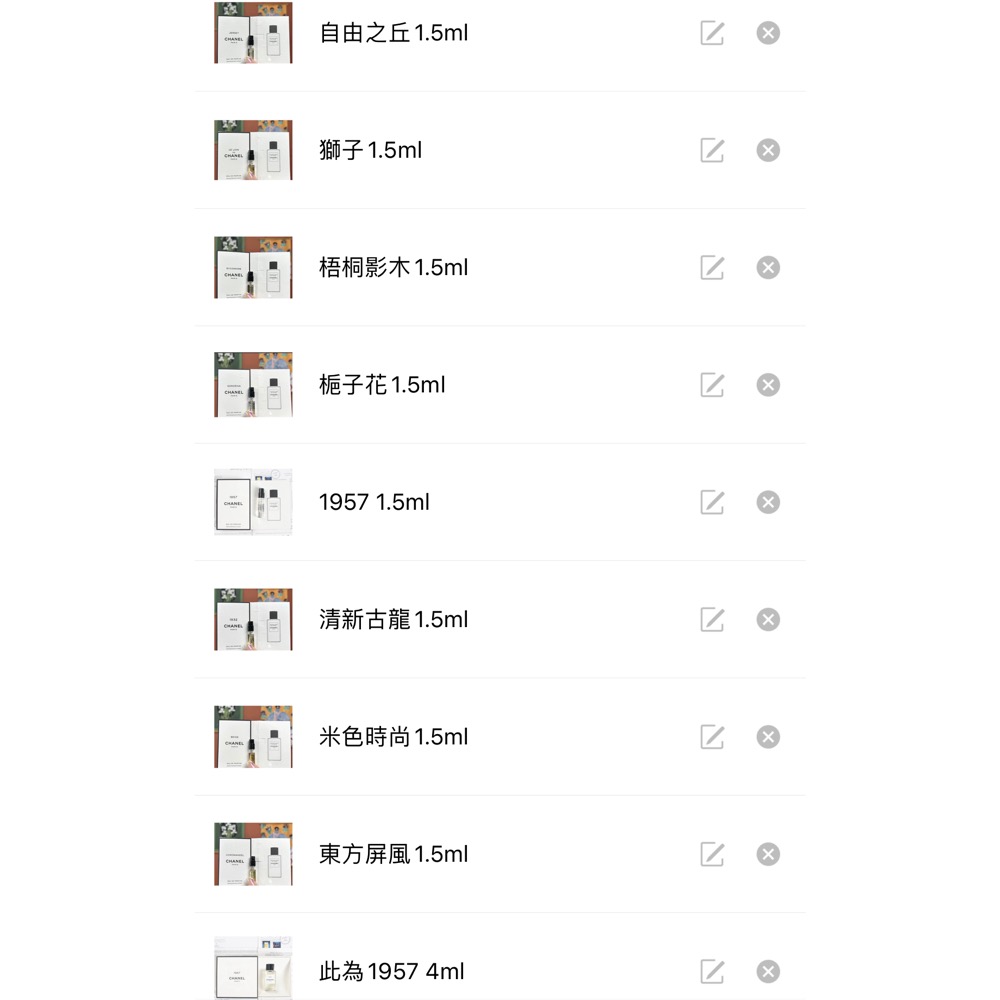The width and height of the screenshot is (1000, 1000).
Task: Open the 獅子 1.5ml product thumbnail
Action: (x=252, y=150)
